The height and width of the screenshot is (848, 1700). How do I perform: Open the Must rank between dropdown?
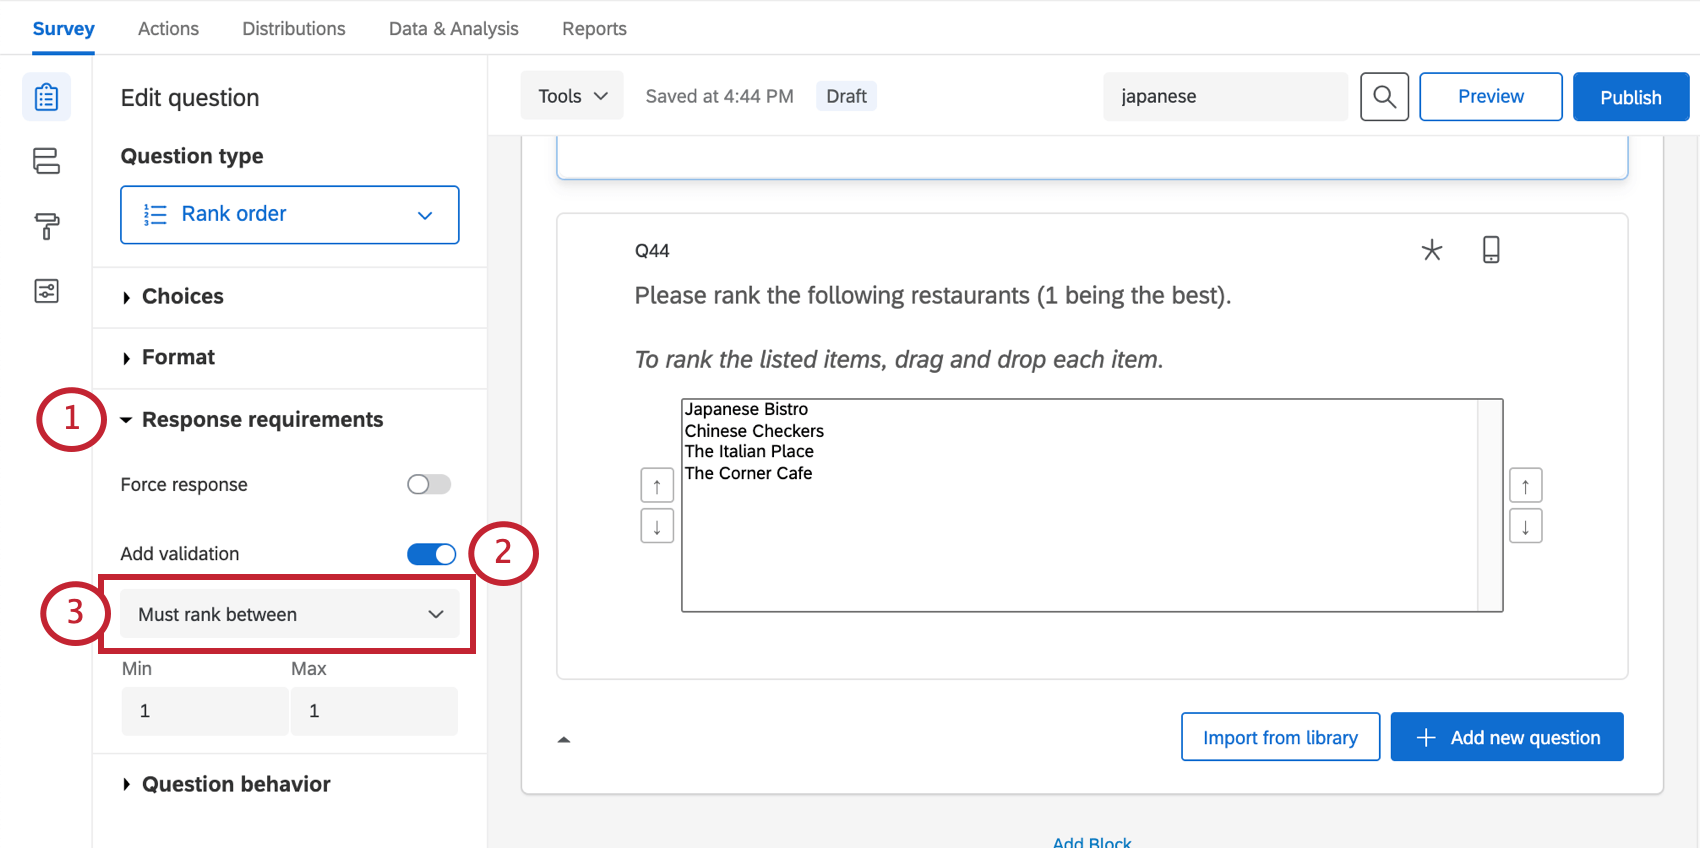[290, 614]
